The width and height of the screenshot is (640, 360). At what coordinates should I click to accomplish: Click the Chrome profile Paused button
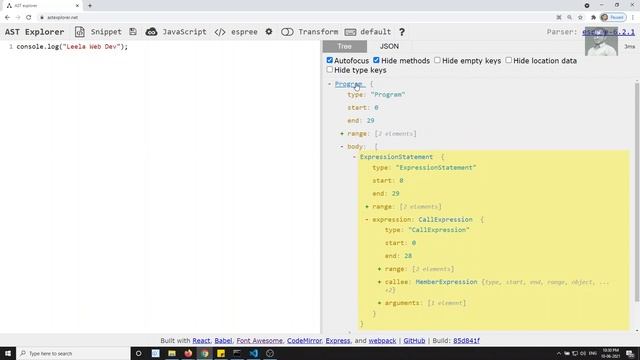(613, 17)
